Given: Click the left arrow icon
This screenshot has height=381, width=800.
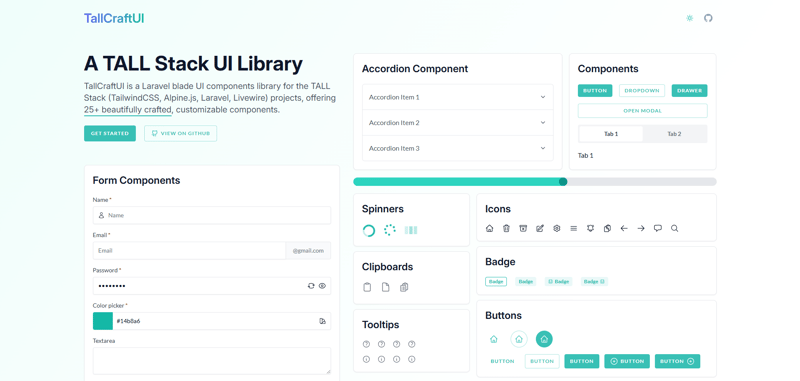Looking at the screenshot, I should pos(624,228).
